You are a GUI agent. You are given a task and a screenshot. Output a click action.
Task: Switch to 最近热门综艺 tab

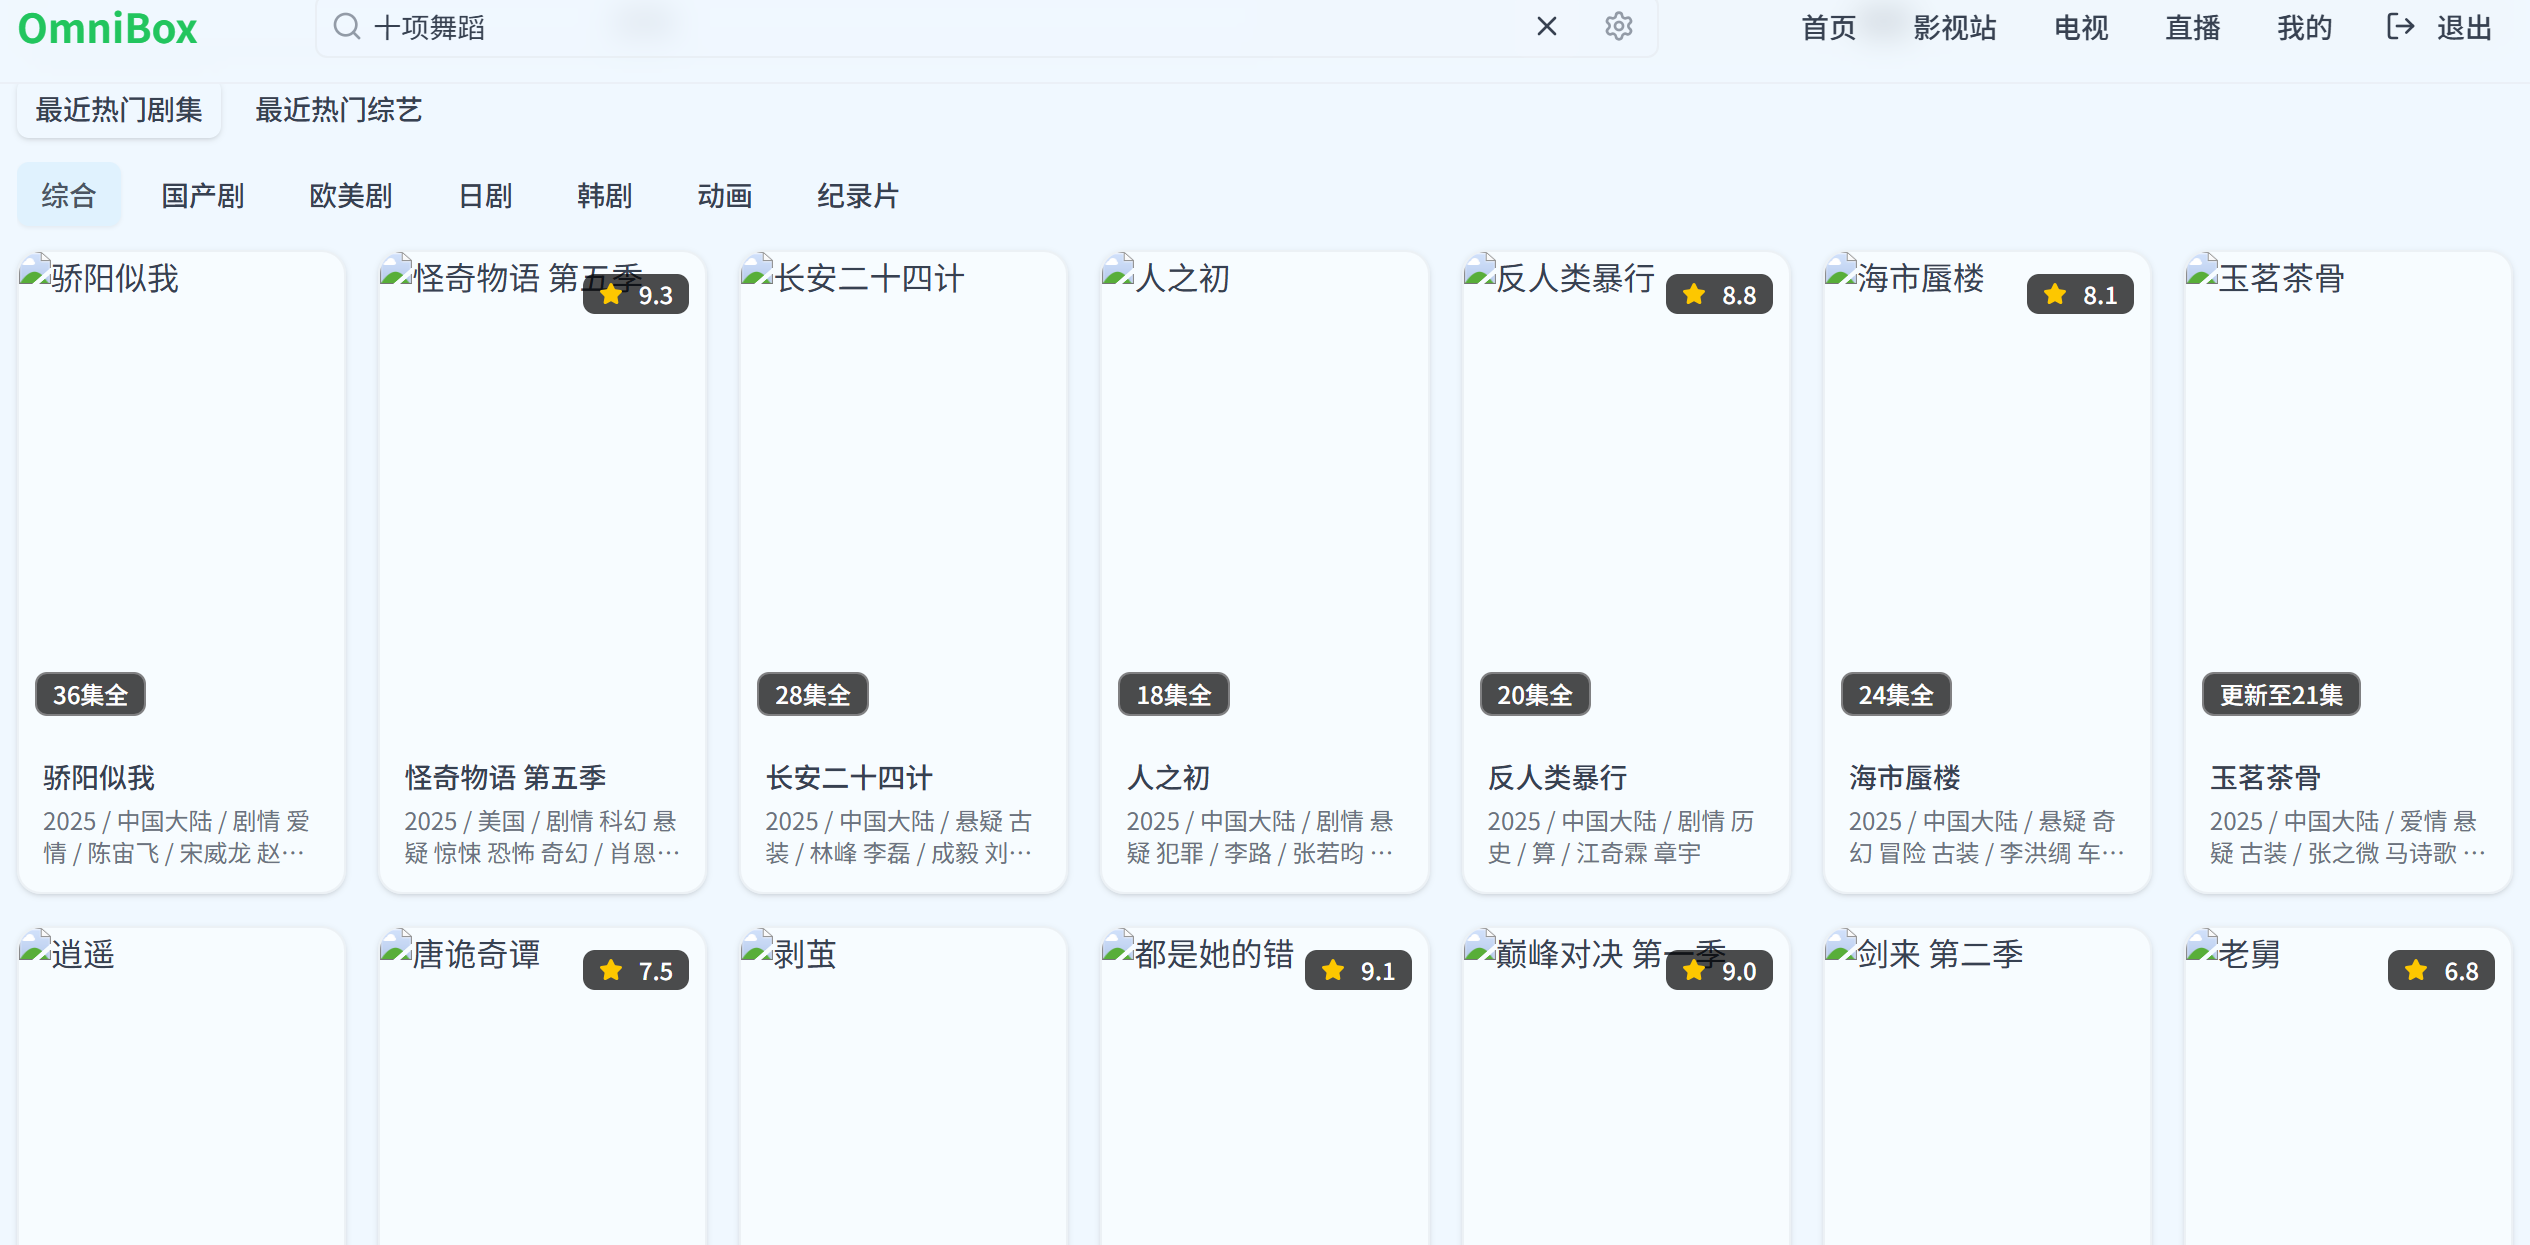tap(338, 110)
